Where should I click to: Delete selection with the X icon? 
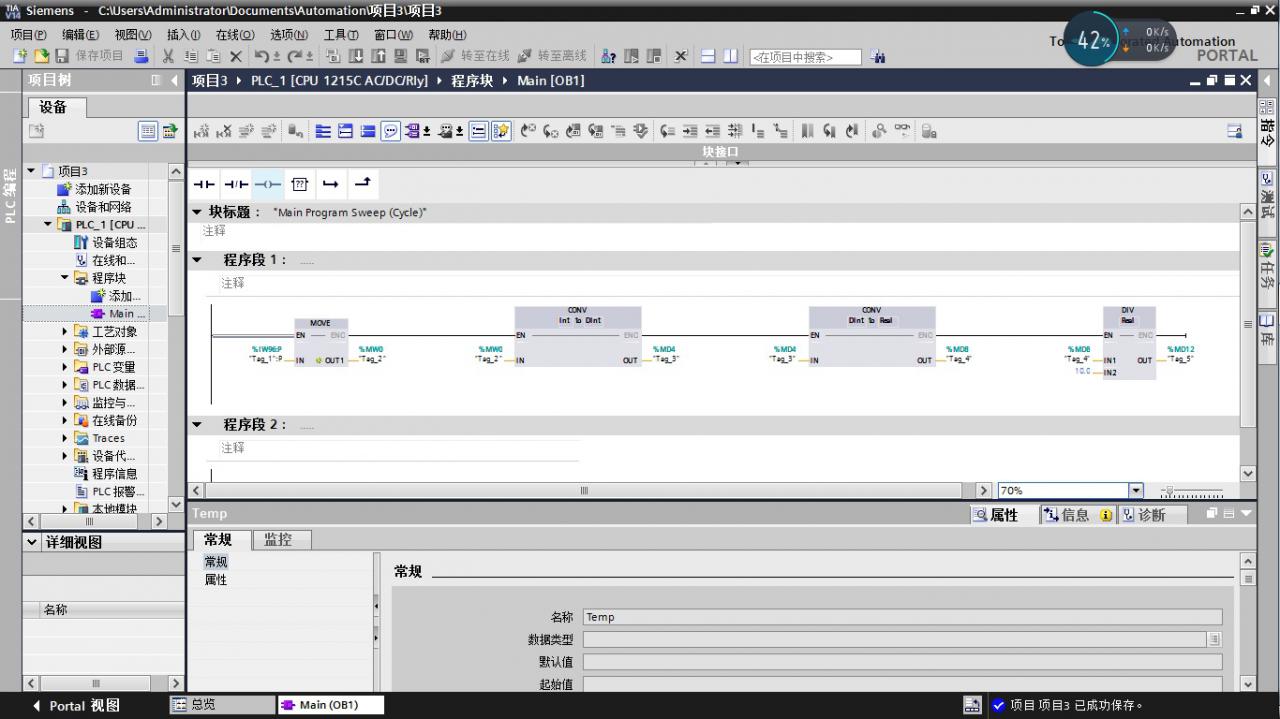(236, 57)
